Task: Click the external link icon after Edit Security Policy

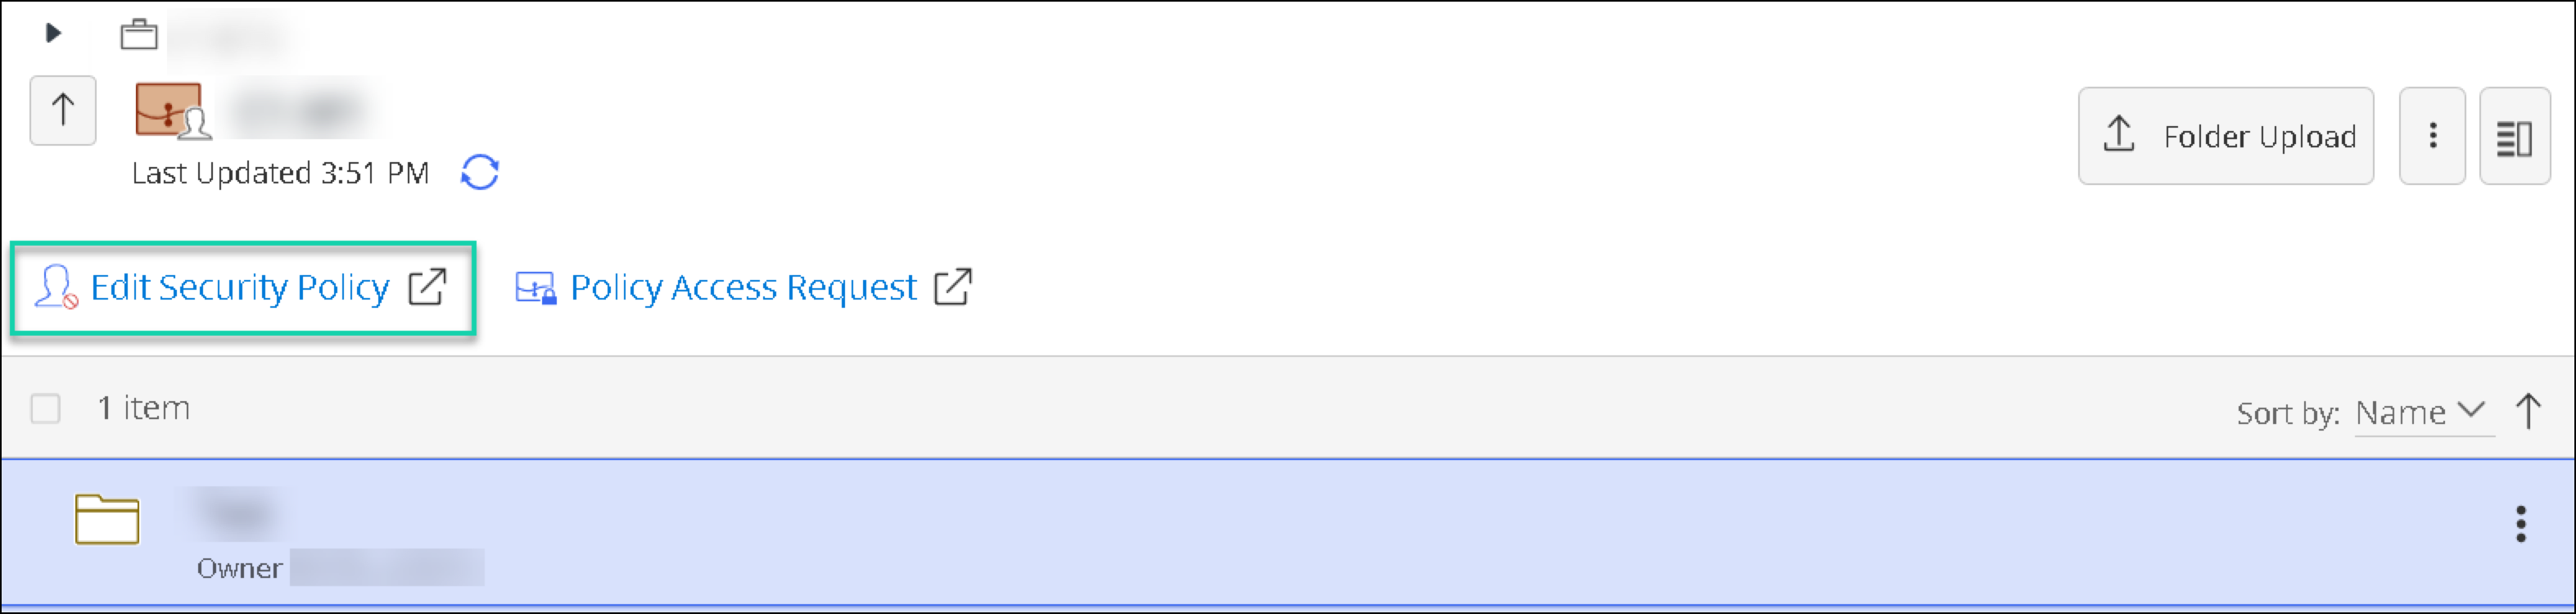Action: pos(427,287)
